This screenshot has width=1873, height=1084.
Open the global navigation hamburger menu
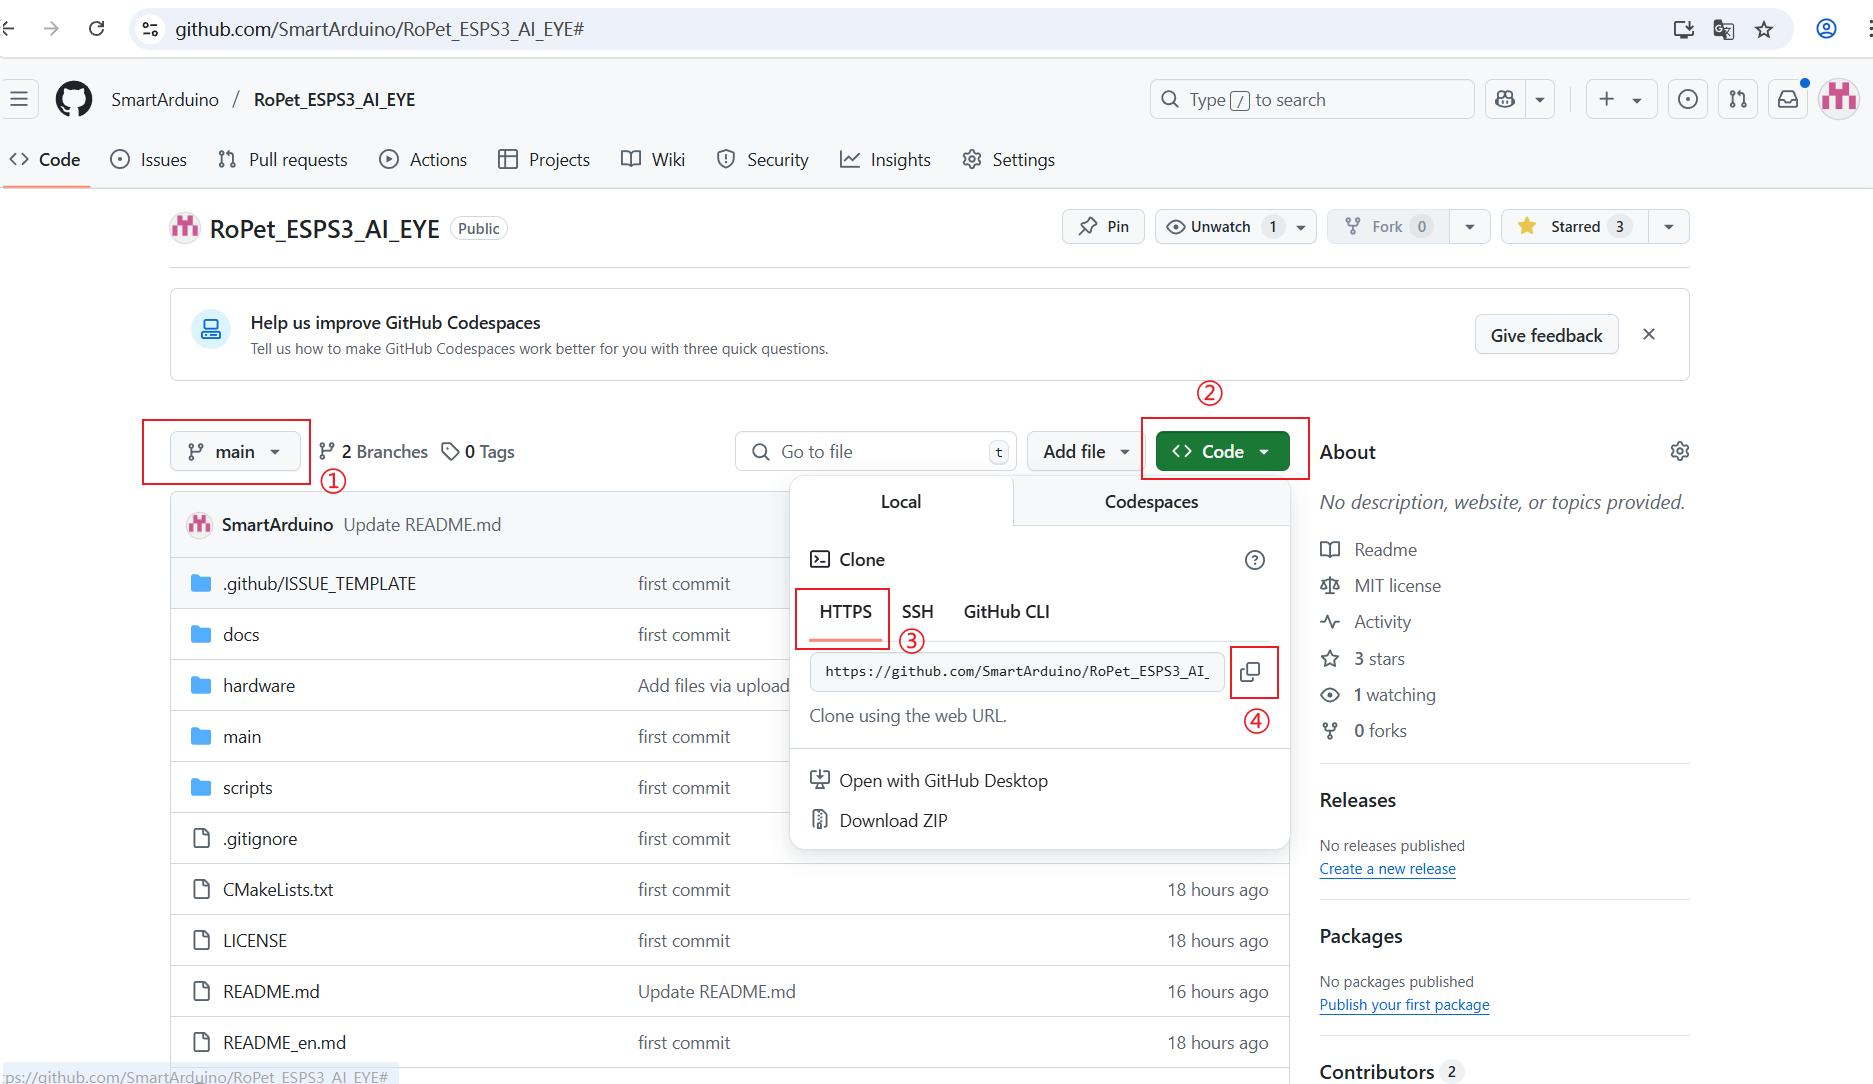[19, 99]
